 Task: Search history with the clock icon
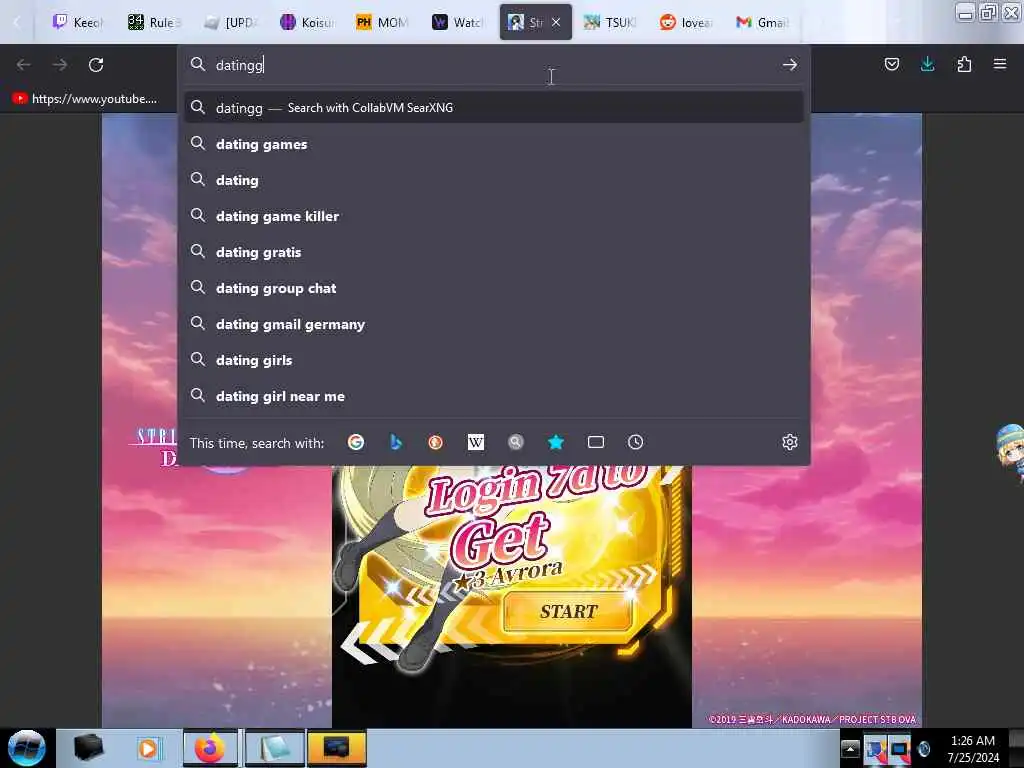pos(635,442)
